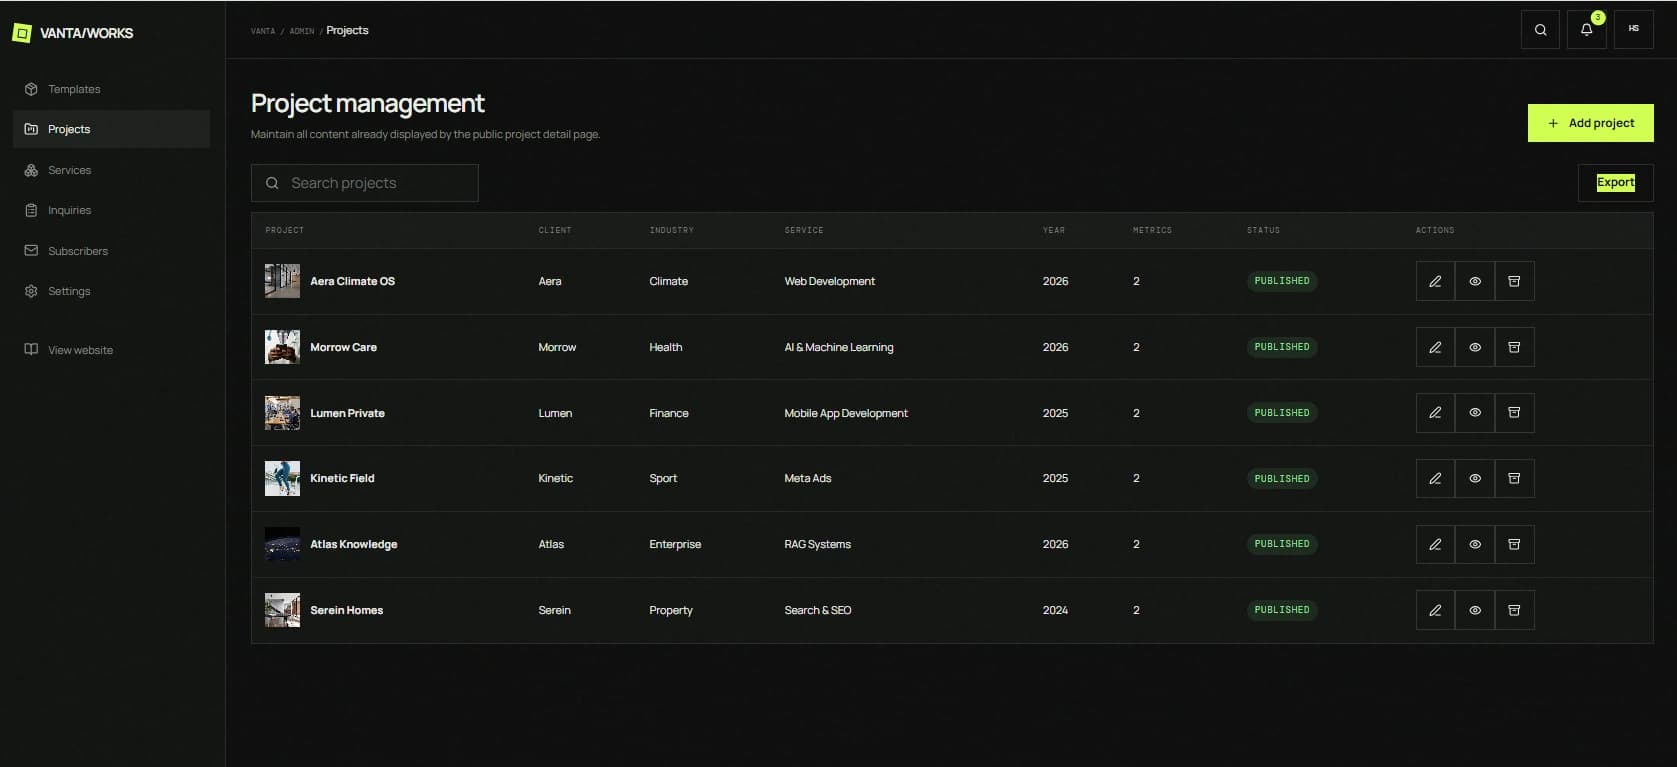Edit the Atlas Knowledge project
The width and height of the screenshot is (1677, 767).
click(1435, 544)
